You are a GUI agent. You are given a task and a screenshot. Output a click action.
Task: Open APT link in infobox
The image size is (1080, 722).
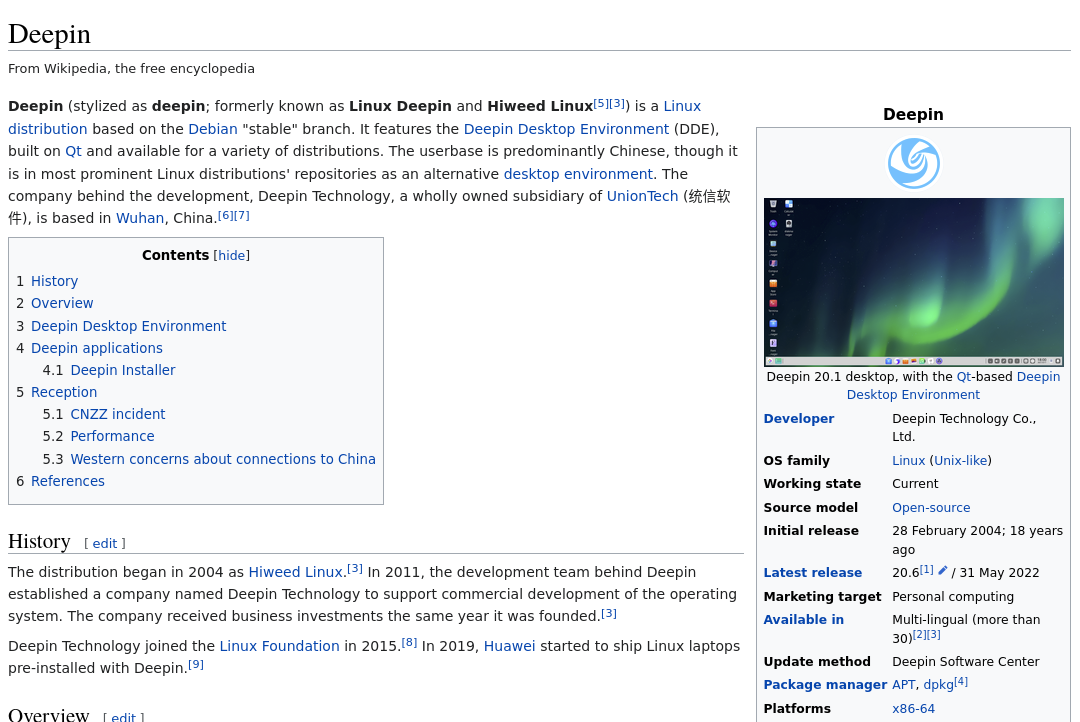[x=904, y=684]
